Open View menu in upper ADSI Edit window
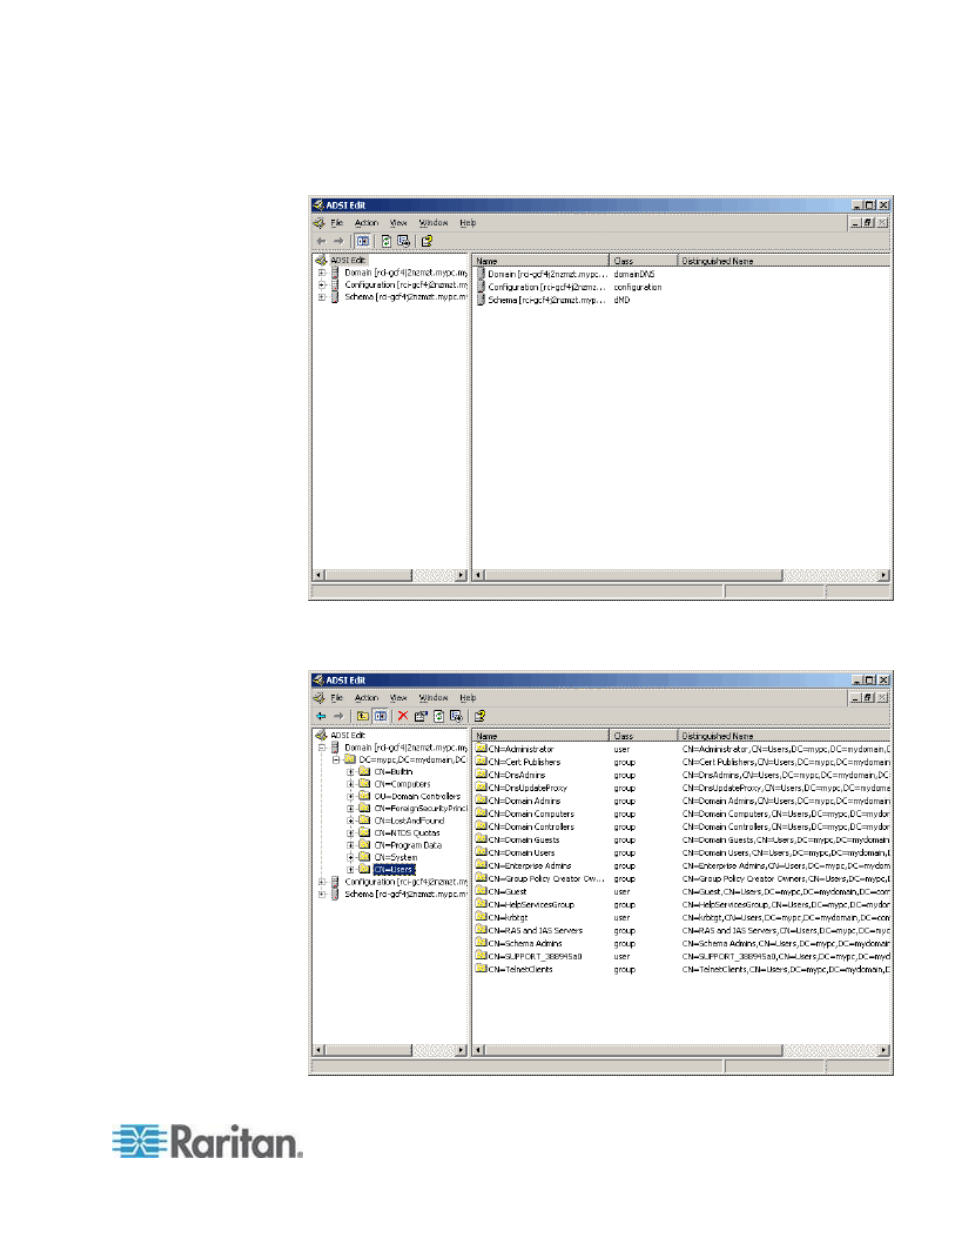The height and width of the screenshot is (1235, 954). pyautogui.click(x=399, y=223)
